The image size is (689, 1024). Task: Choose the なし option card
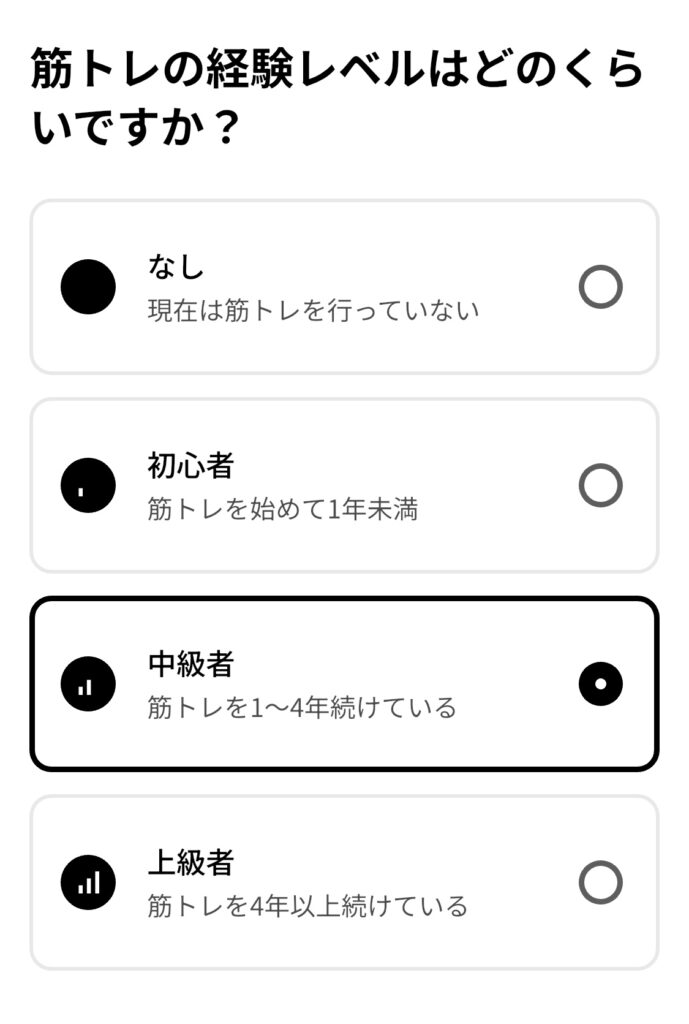(x=344, y=287)
